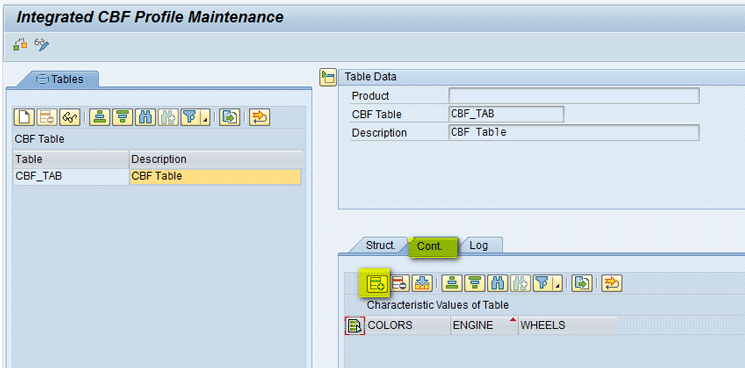
Task: Click the export icon in the Cont. toolbar
Action: (x=581, y=283)
